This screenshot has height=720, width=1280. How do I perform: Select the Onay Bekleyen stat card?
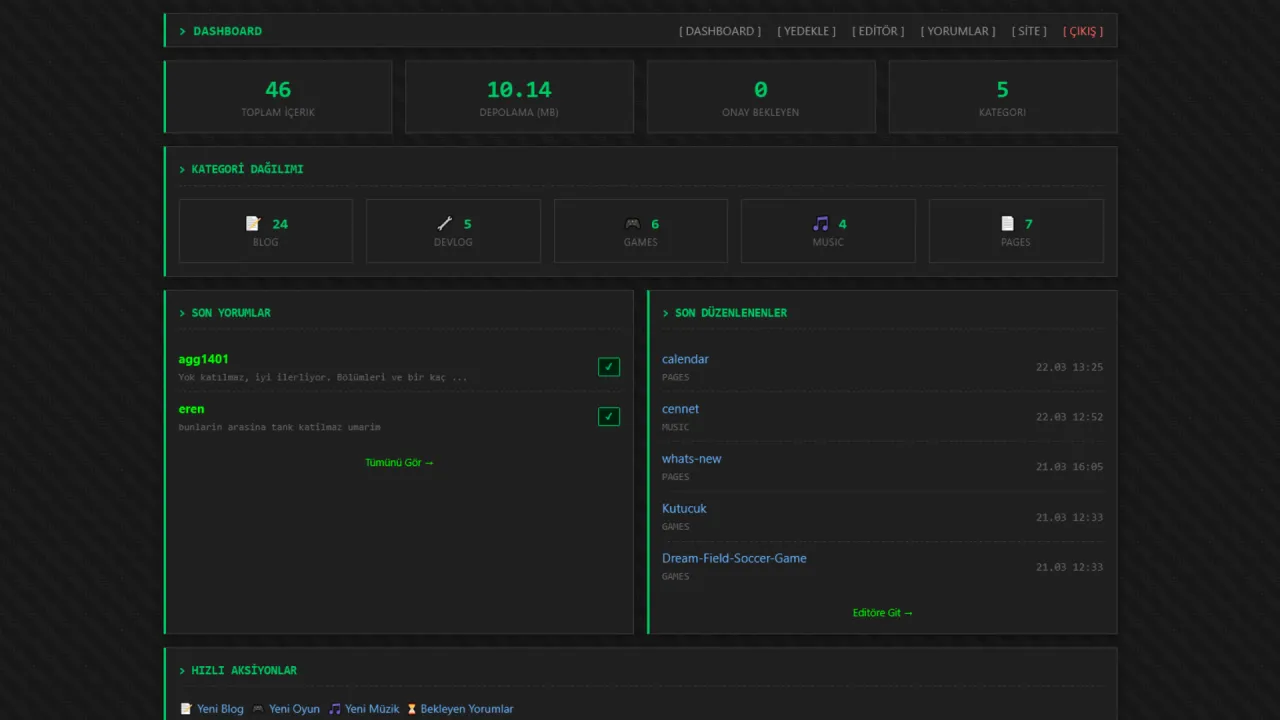tap(760, 97)
